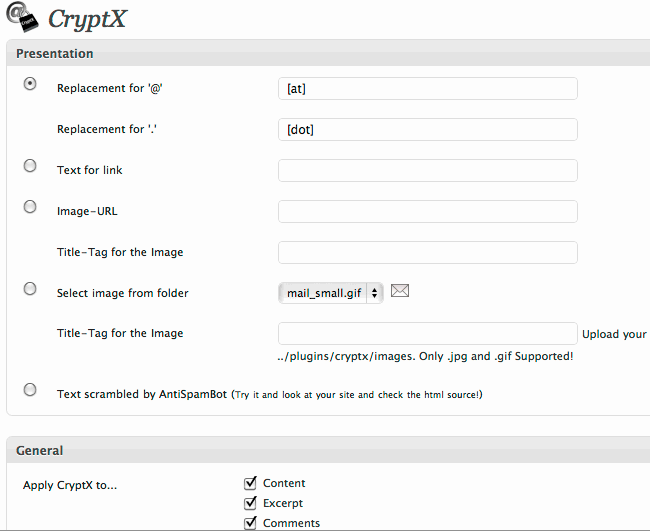The height and width of the screenshot is (531, 650).
Task: Click the CryptX padlock logo icon
Action: tap(22, 17)
